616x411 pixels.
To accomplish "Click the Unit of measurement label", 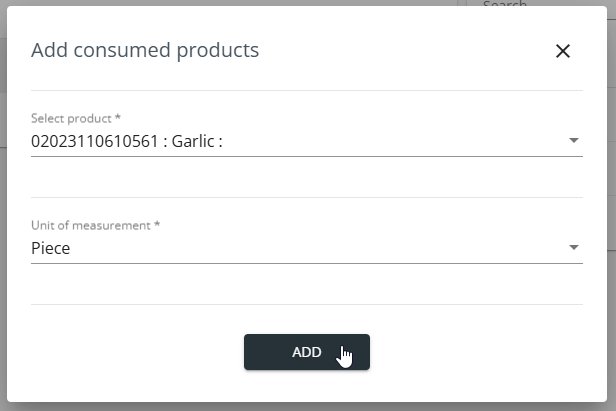I will (x=91, y=225).
